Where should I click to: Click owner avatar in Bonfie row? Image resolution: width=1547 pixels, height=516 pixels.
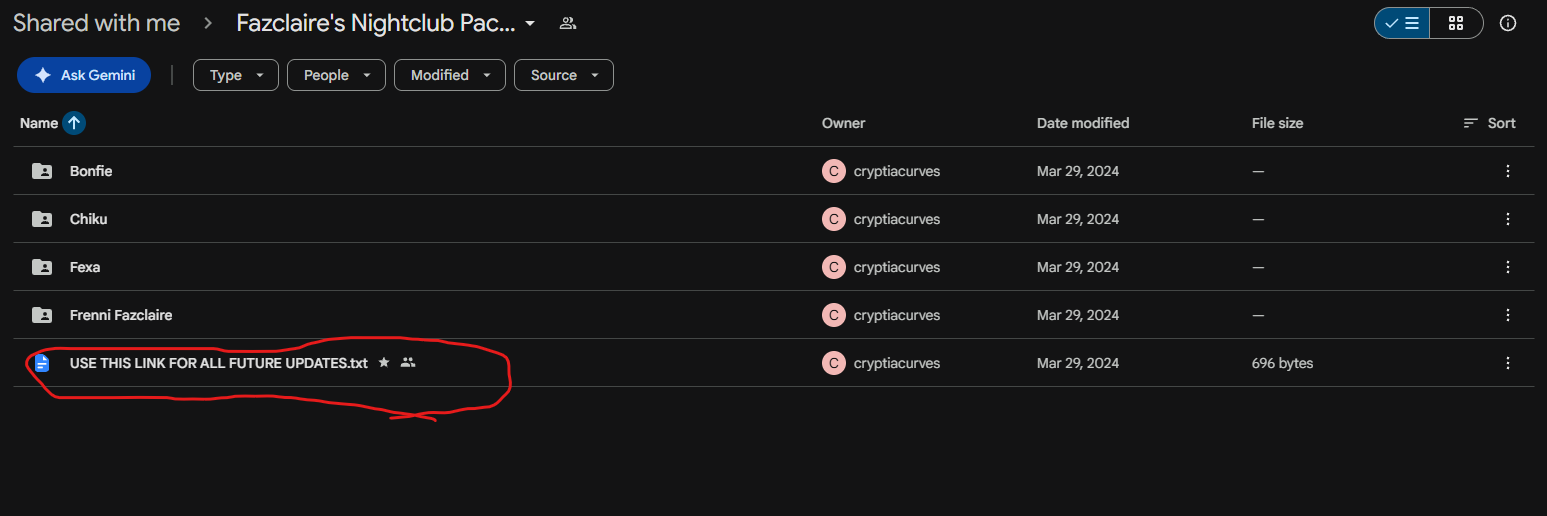point(834,171)
